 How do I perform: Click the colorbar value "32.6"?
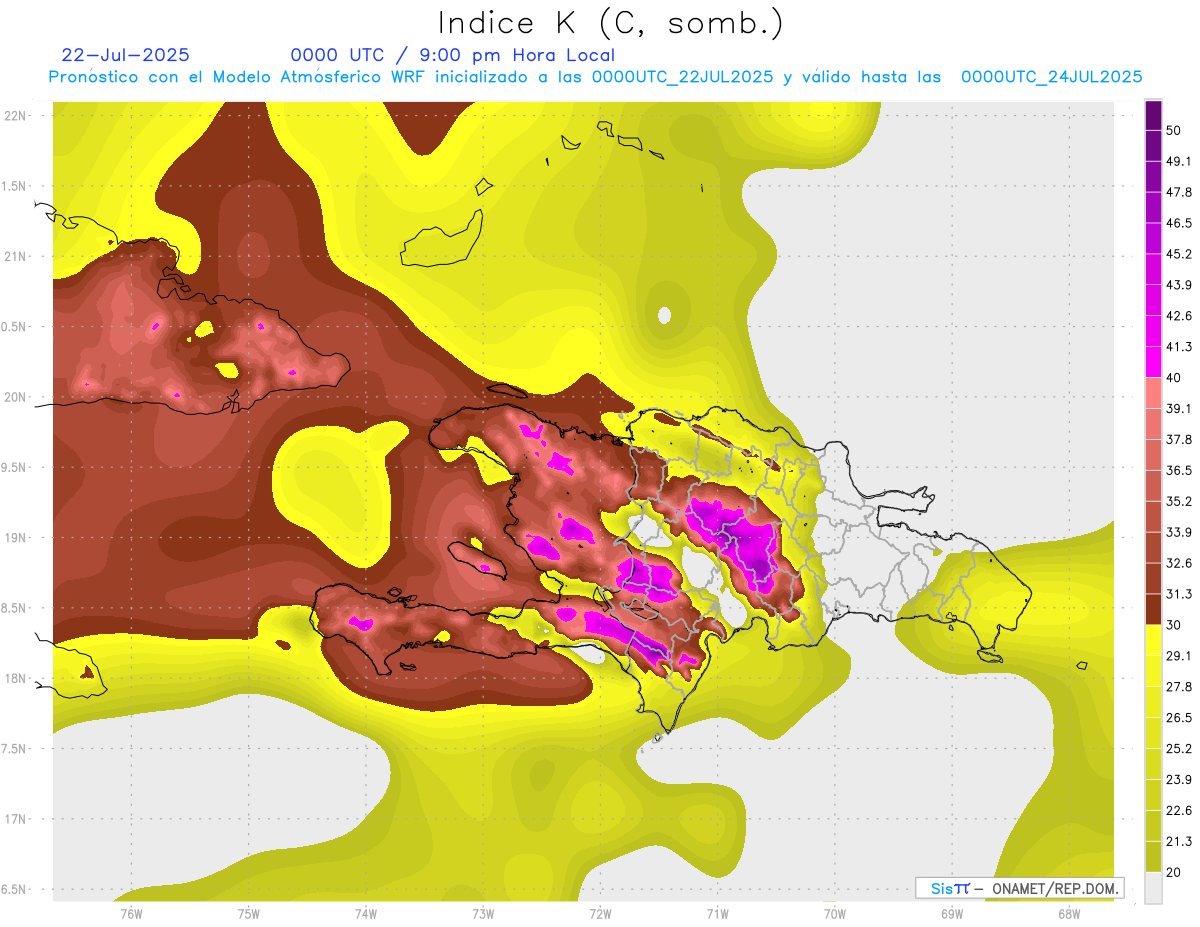(x=1179, y=563)
